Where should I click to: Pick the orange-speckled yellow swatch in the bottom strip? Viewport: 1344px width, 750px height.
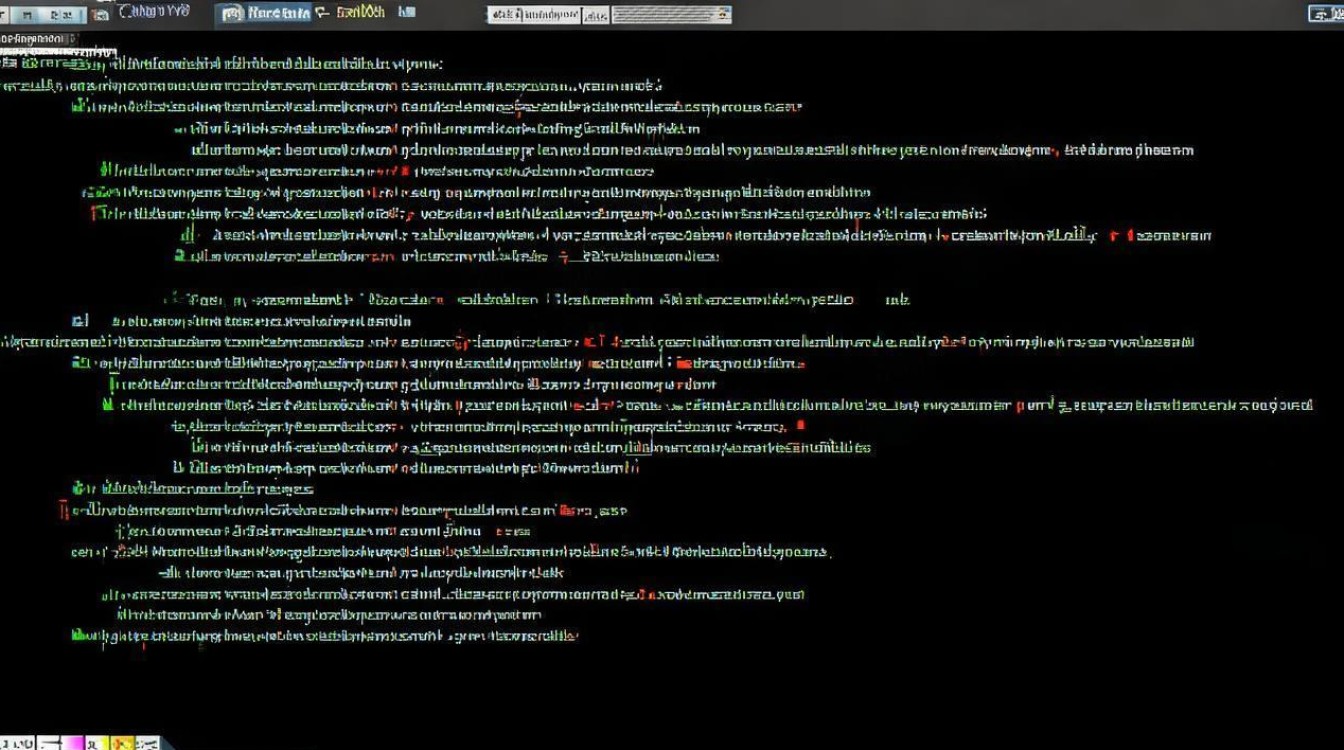[121, 743]
